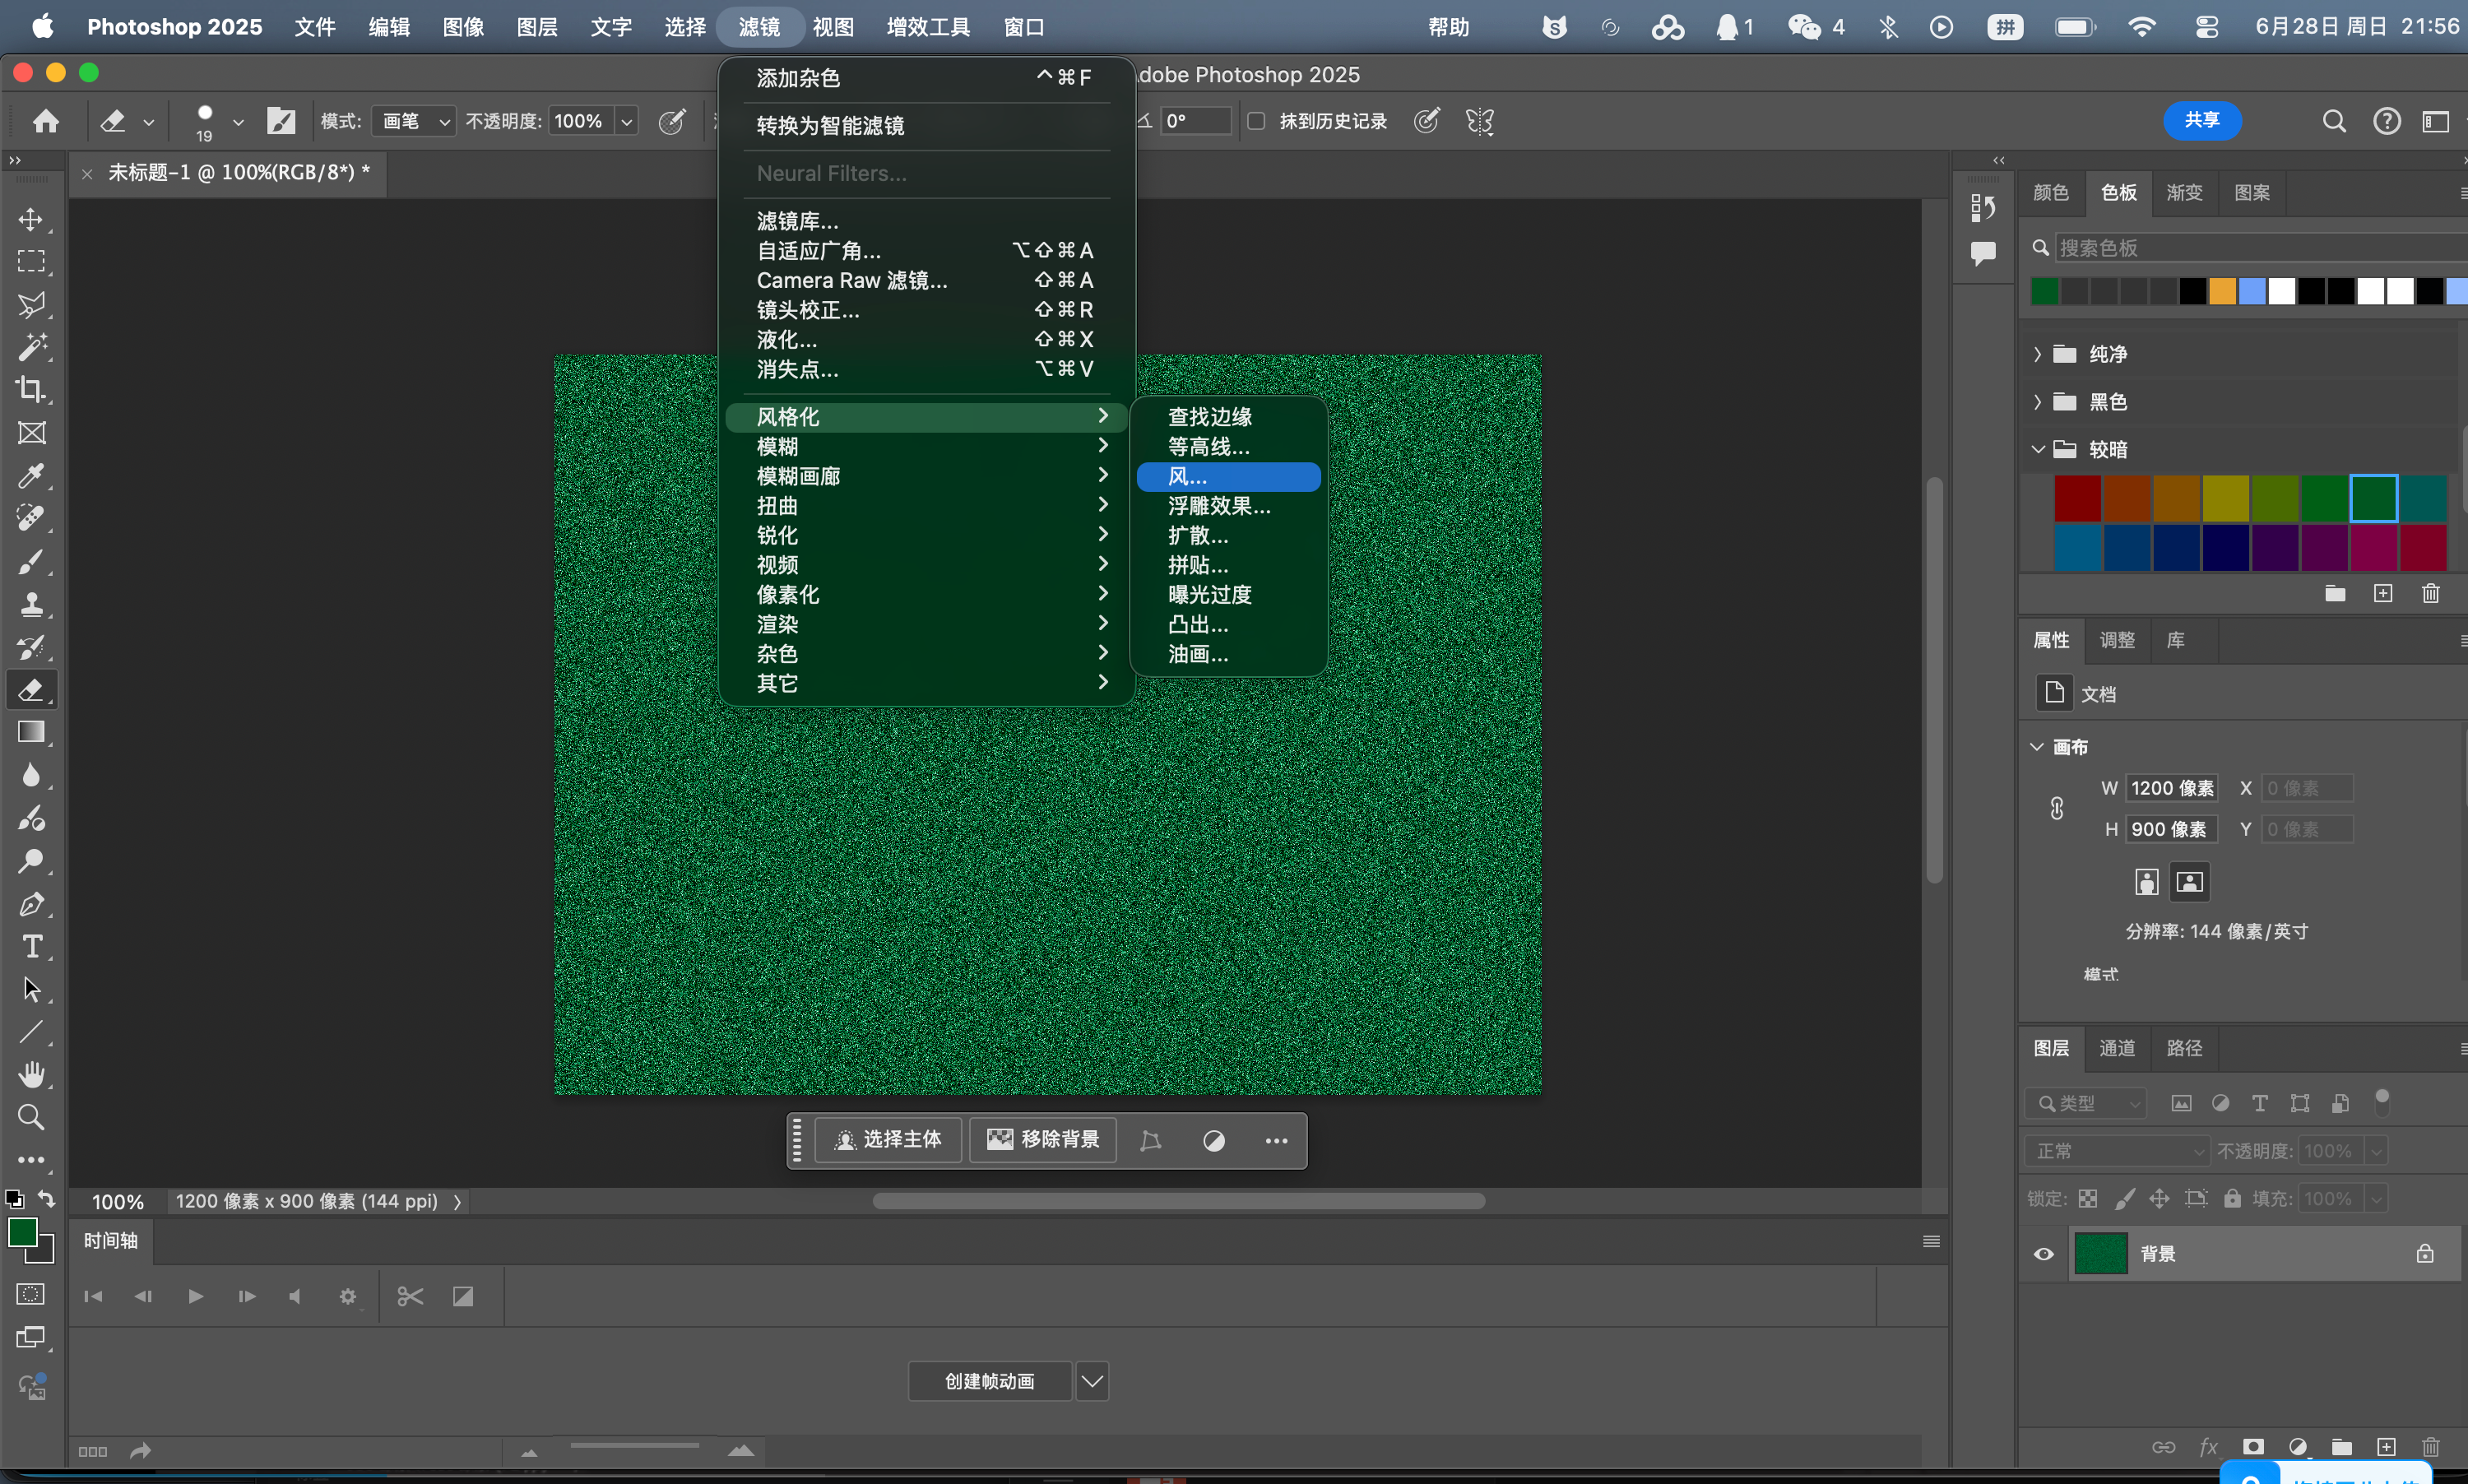Choose 浮雕效果... from the submenu
2468x1484 pixels.
(1228, 506)
